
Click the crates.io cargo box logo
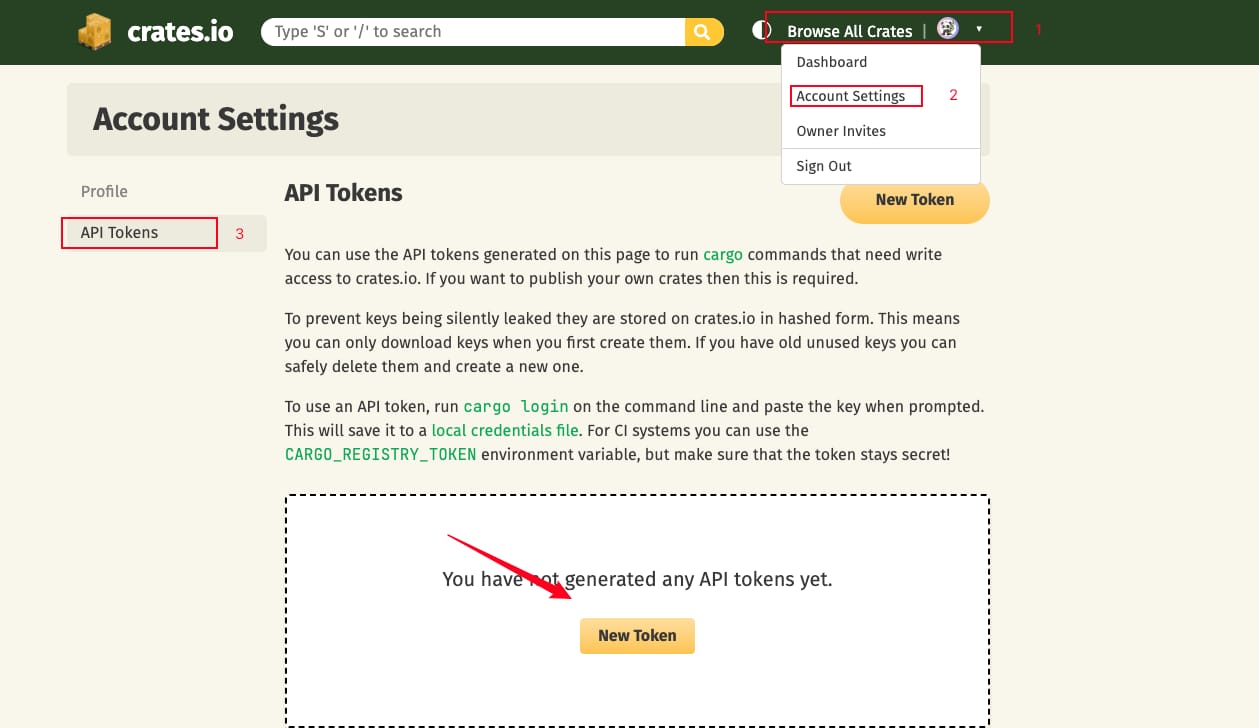point(95,32)
